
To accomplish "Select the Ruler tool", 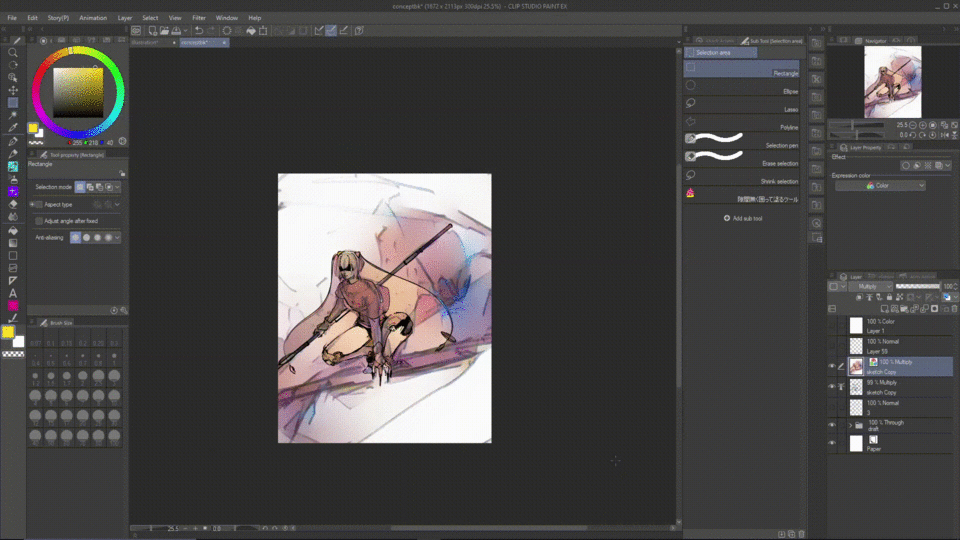I will (13, 280).
